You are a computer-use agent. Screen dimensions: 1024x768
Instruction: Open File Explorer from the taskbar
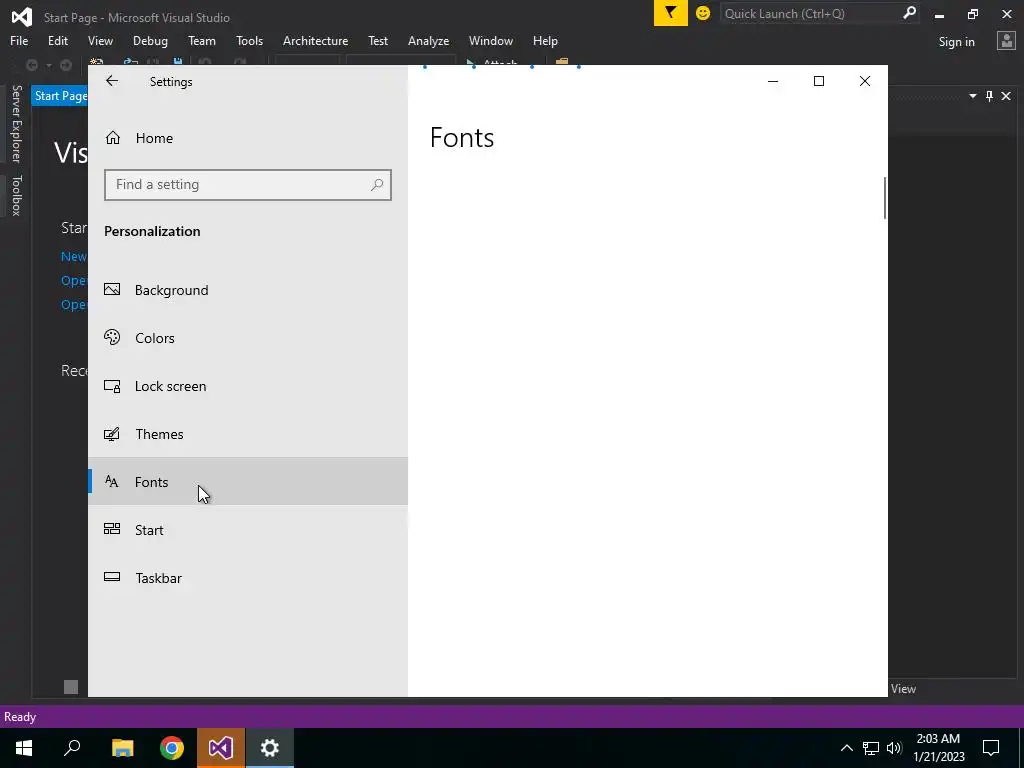122,748
